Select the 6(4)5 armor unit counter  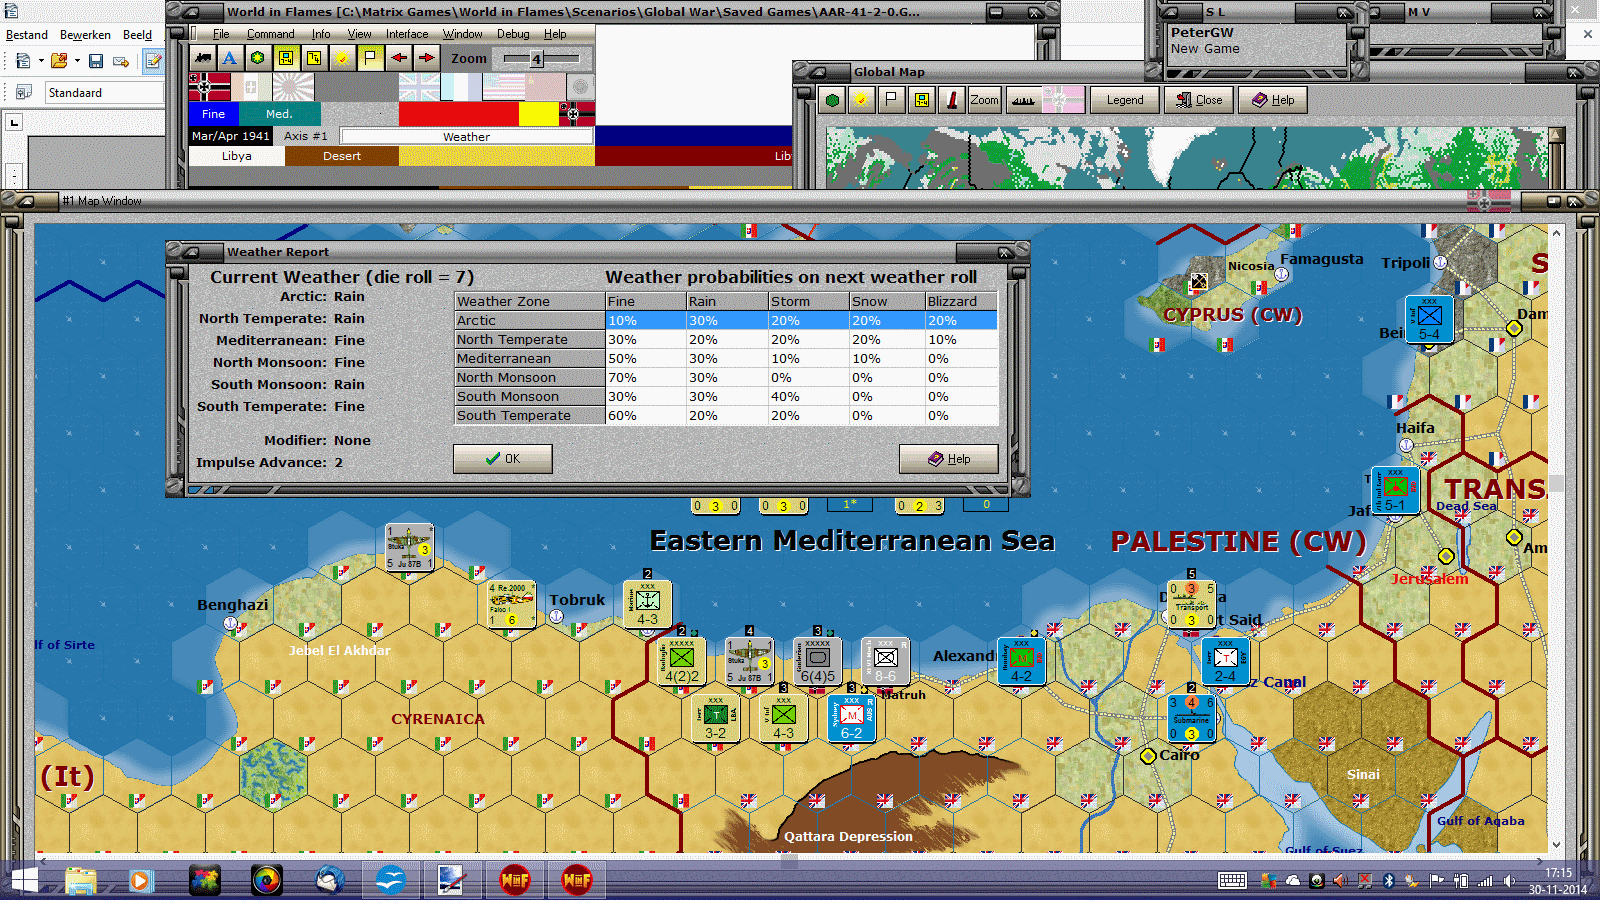pyautogui.click(x=817, y=662)
